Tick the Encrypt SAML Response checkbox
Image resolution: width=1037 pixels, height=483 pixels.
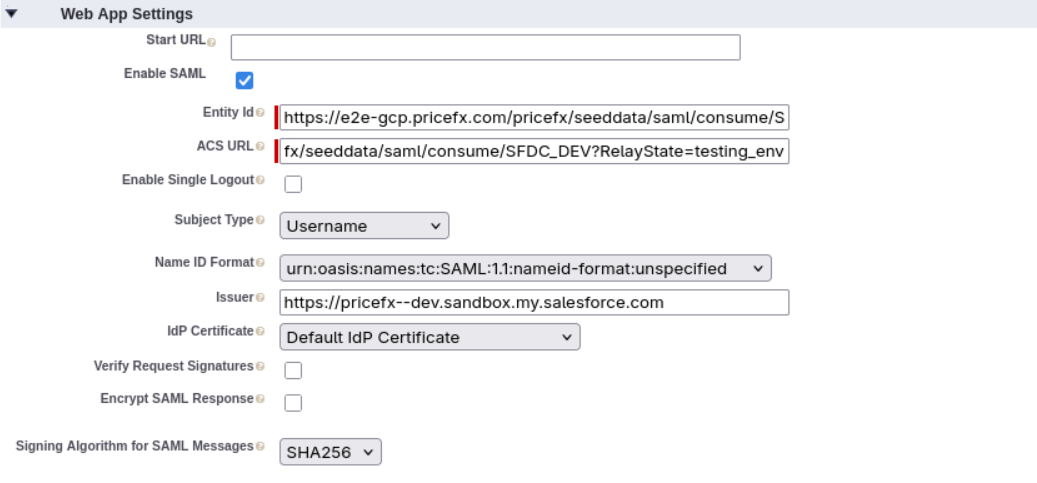click(294, 403)
